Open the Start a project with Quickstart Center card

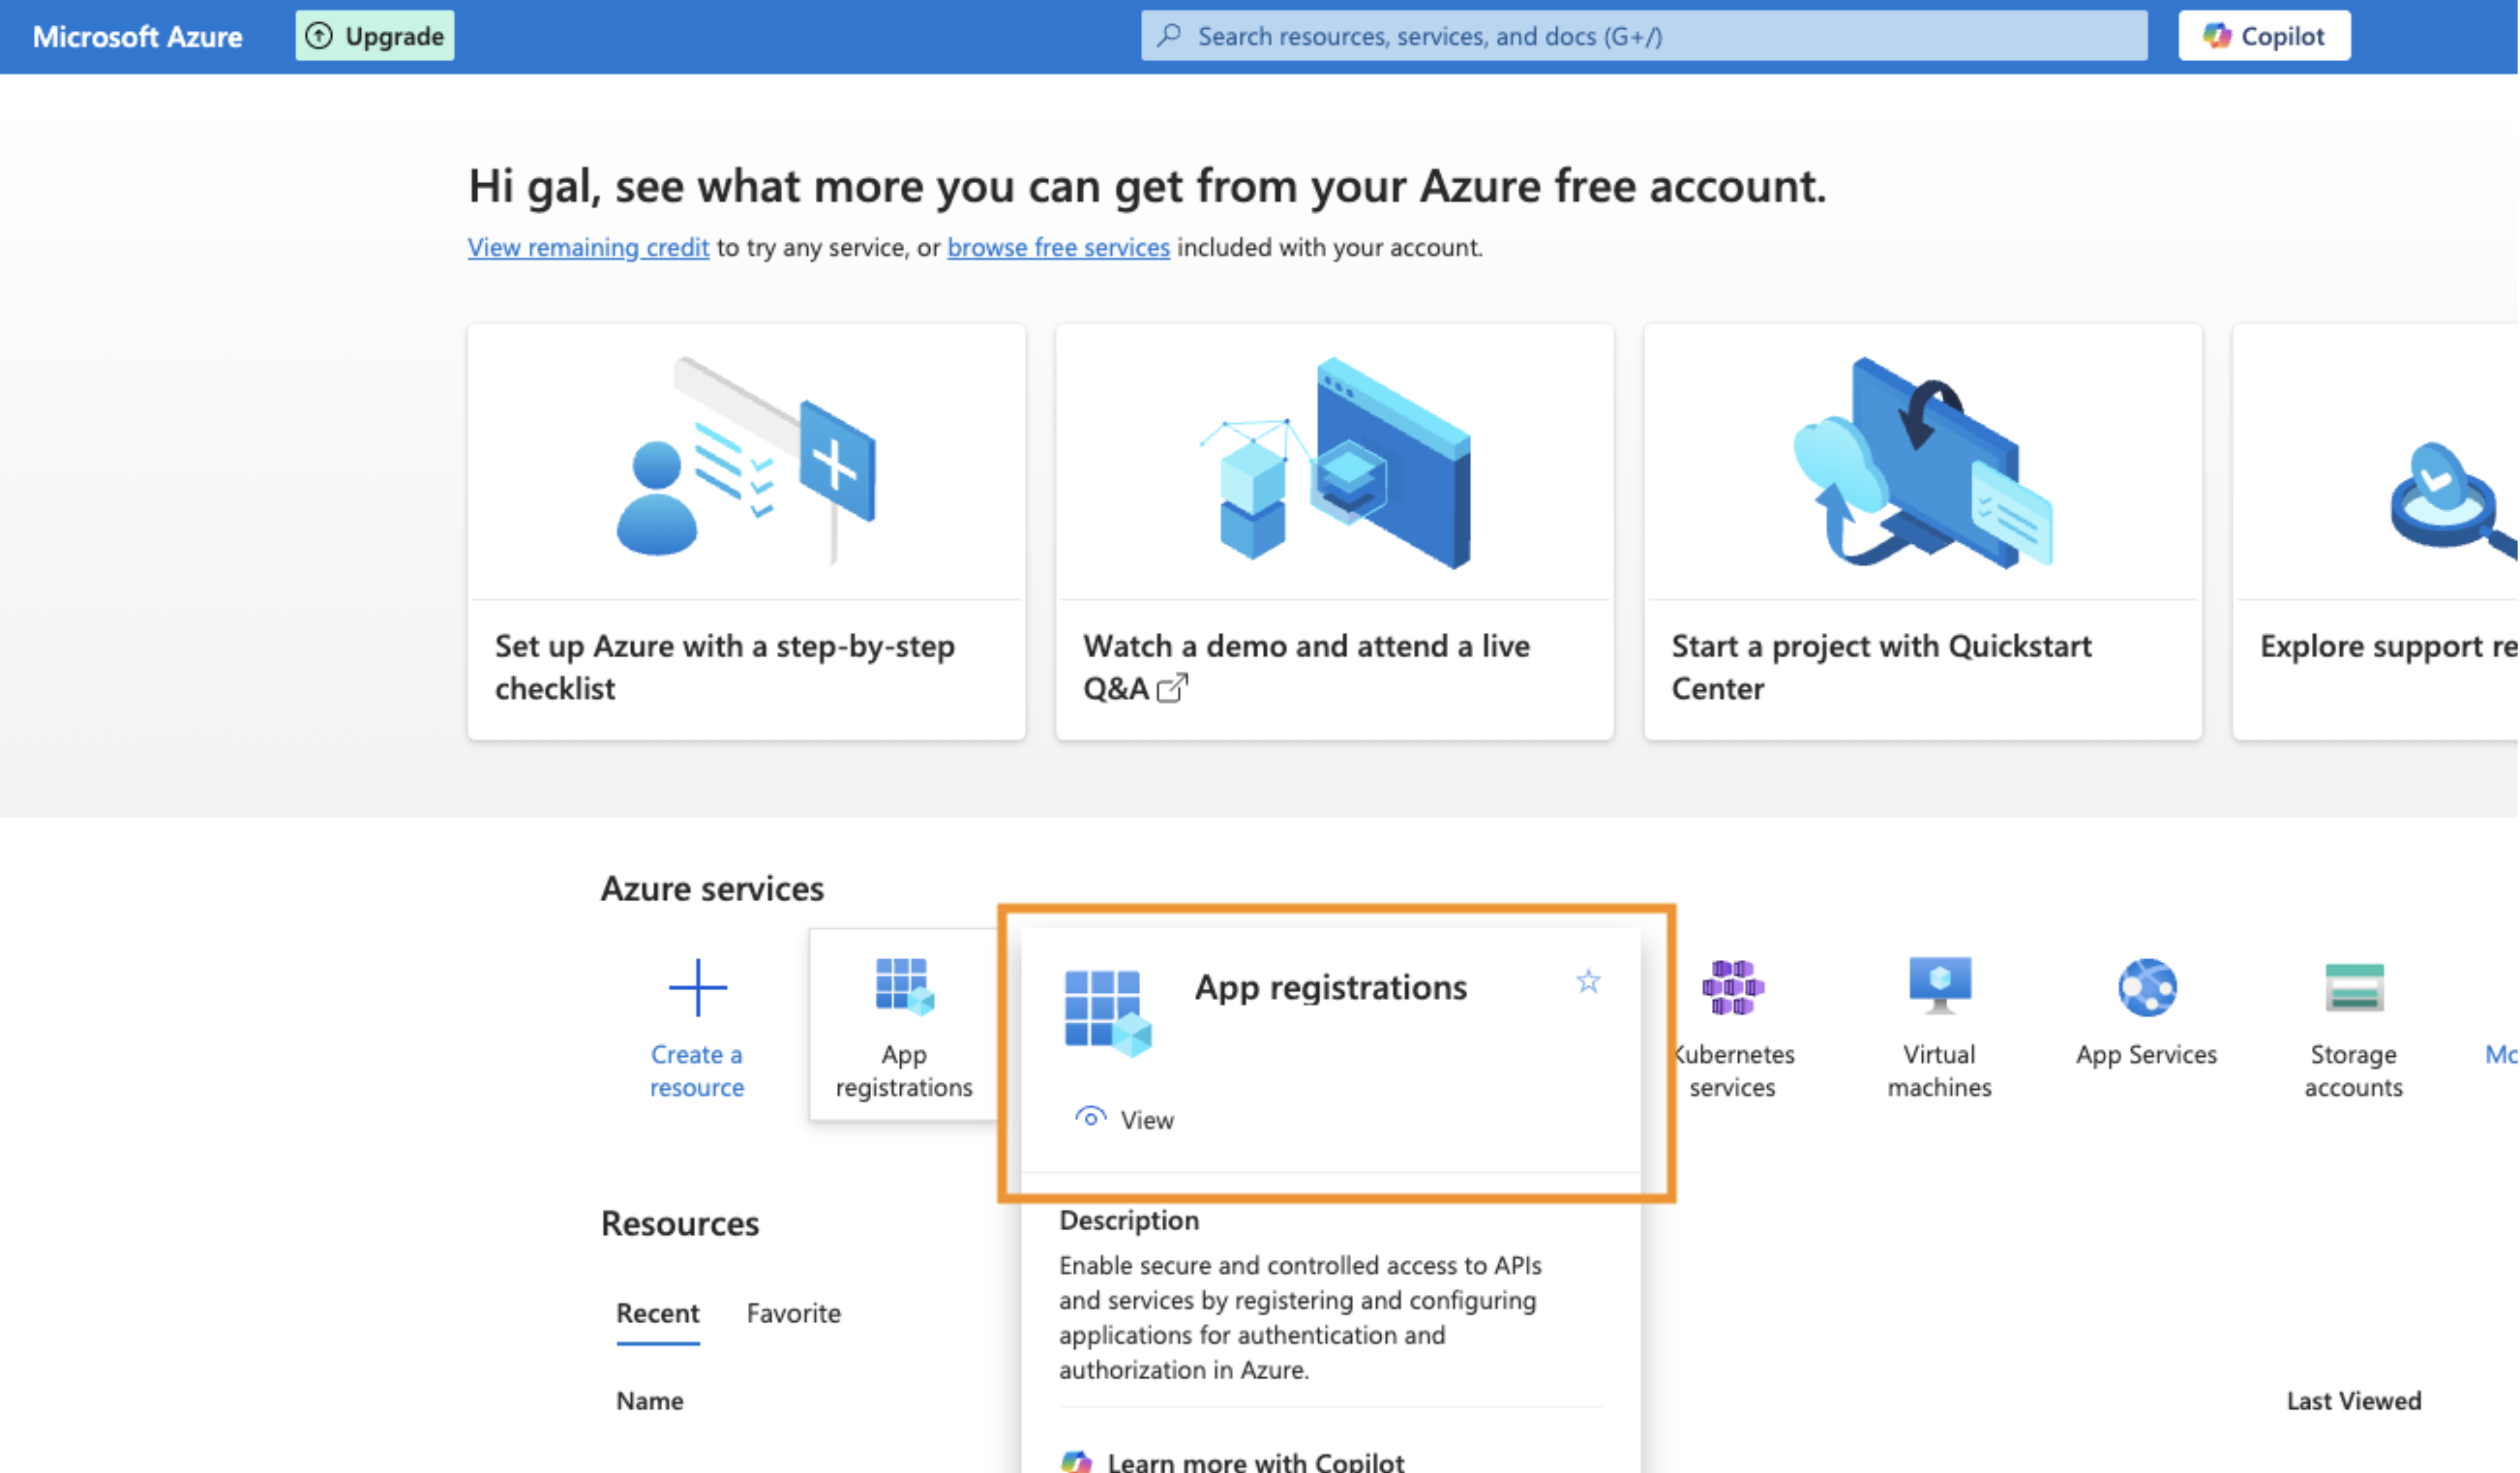1921,530
